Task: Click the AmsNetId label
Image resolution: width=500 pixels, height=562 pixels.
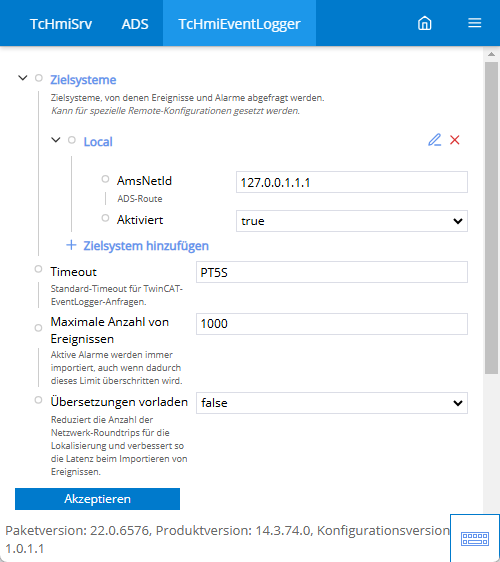Action: click(144, 181)
